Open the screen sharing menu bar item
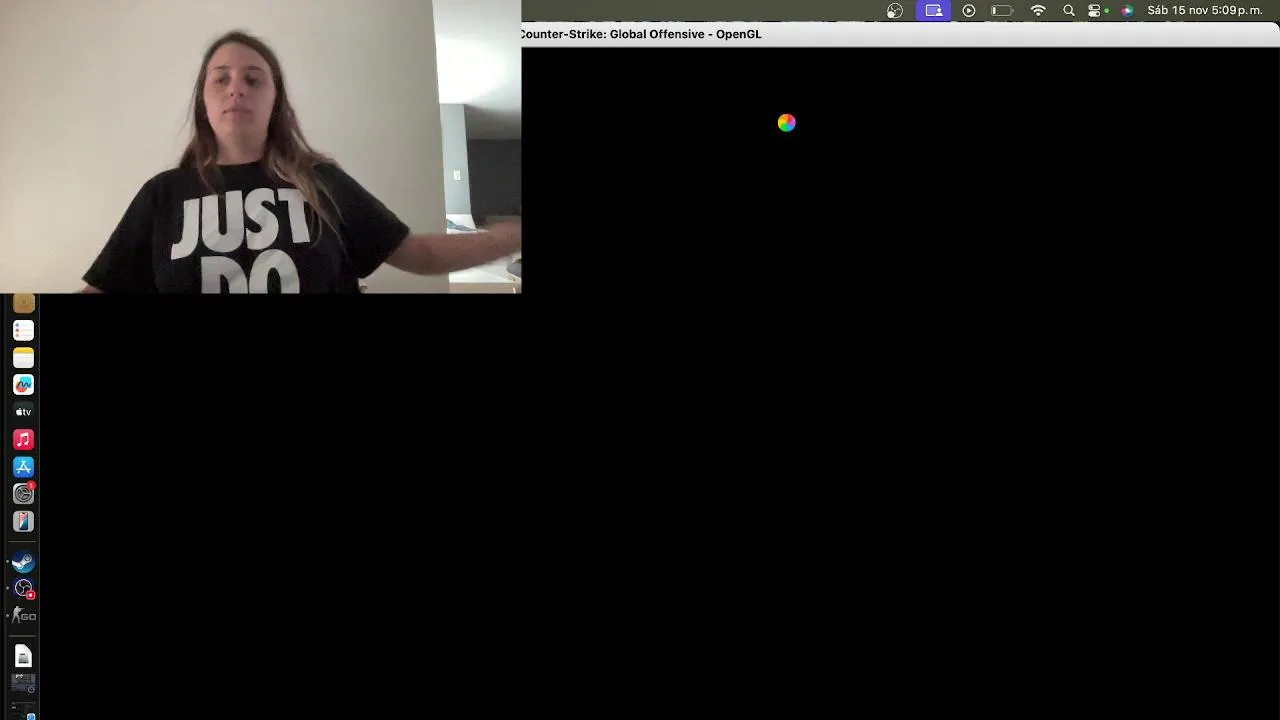 pos(933,11)
